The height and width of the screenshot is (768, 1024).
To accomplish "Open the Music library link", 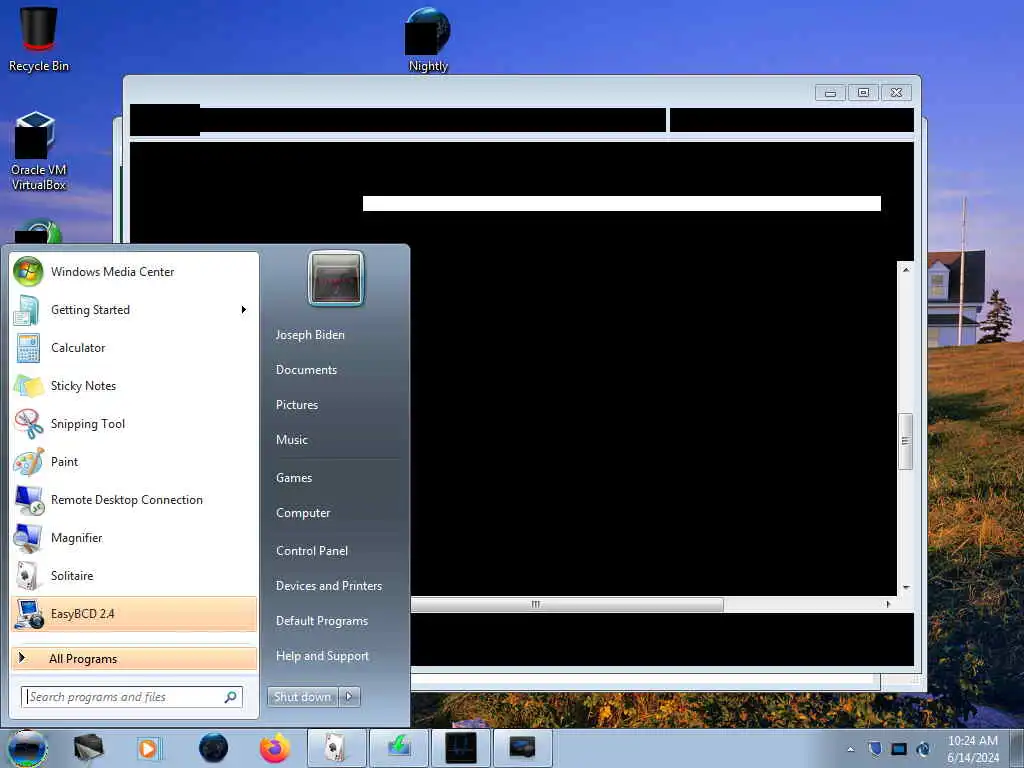I will coord(292,440).
